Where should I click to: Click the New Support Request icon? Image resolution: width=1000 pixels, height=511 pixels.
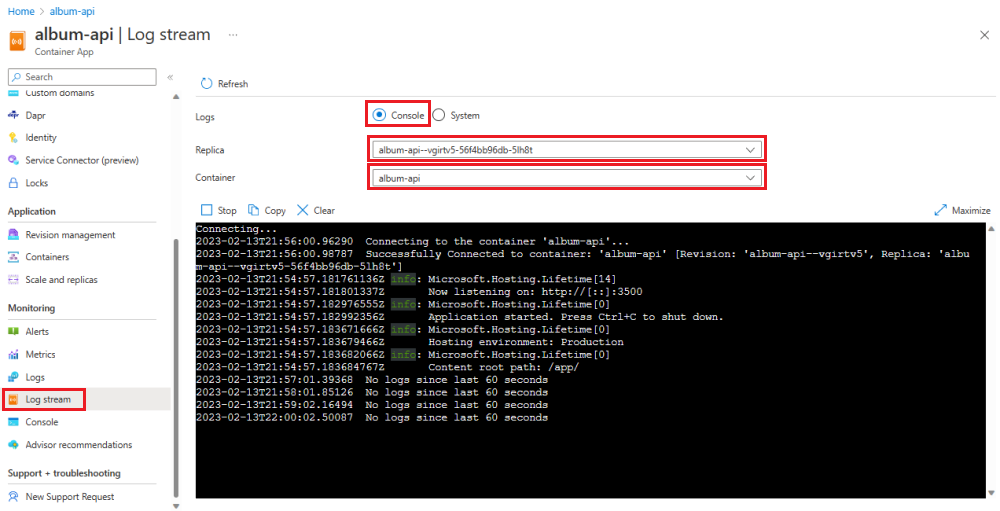coord(13,497)
